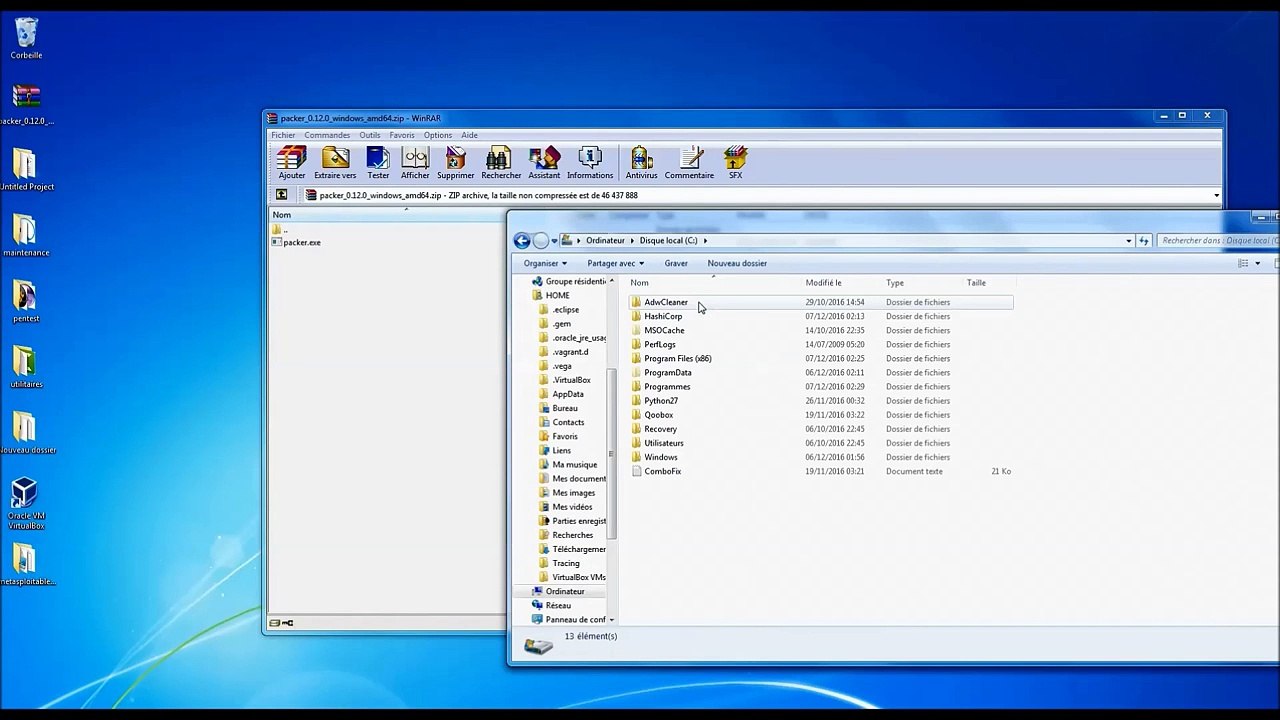The image size is (1280, 720).
Task: Click the navigation pane scroll-down arrow
Action: [x=611, y=620]
